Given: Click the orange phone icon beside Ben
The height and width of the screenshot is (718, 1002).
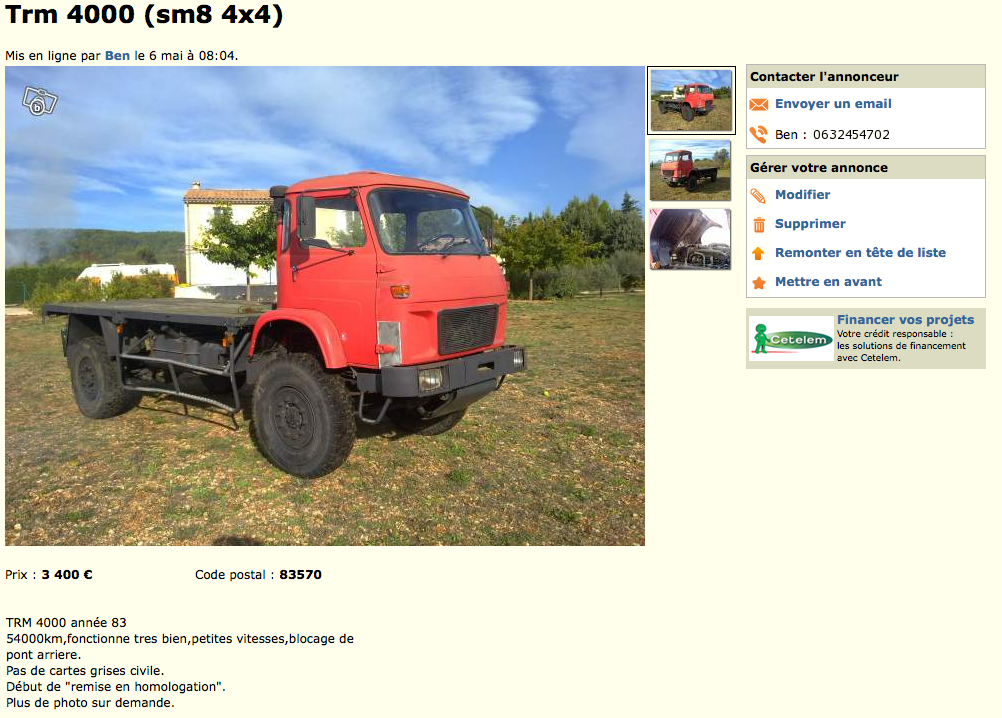Looking at the screenshot, I should click(x=759, y=134).
